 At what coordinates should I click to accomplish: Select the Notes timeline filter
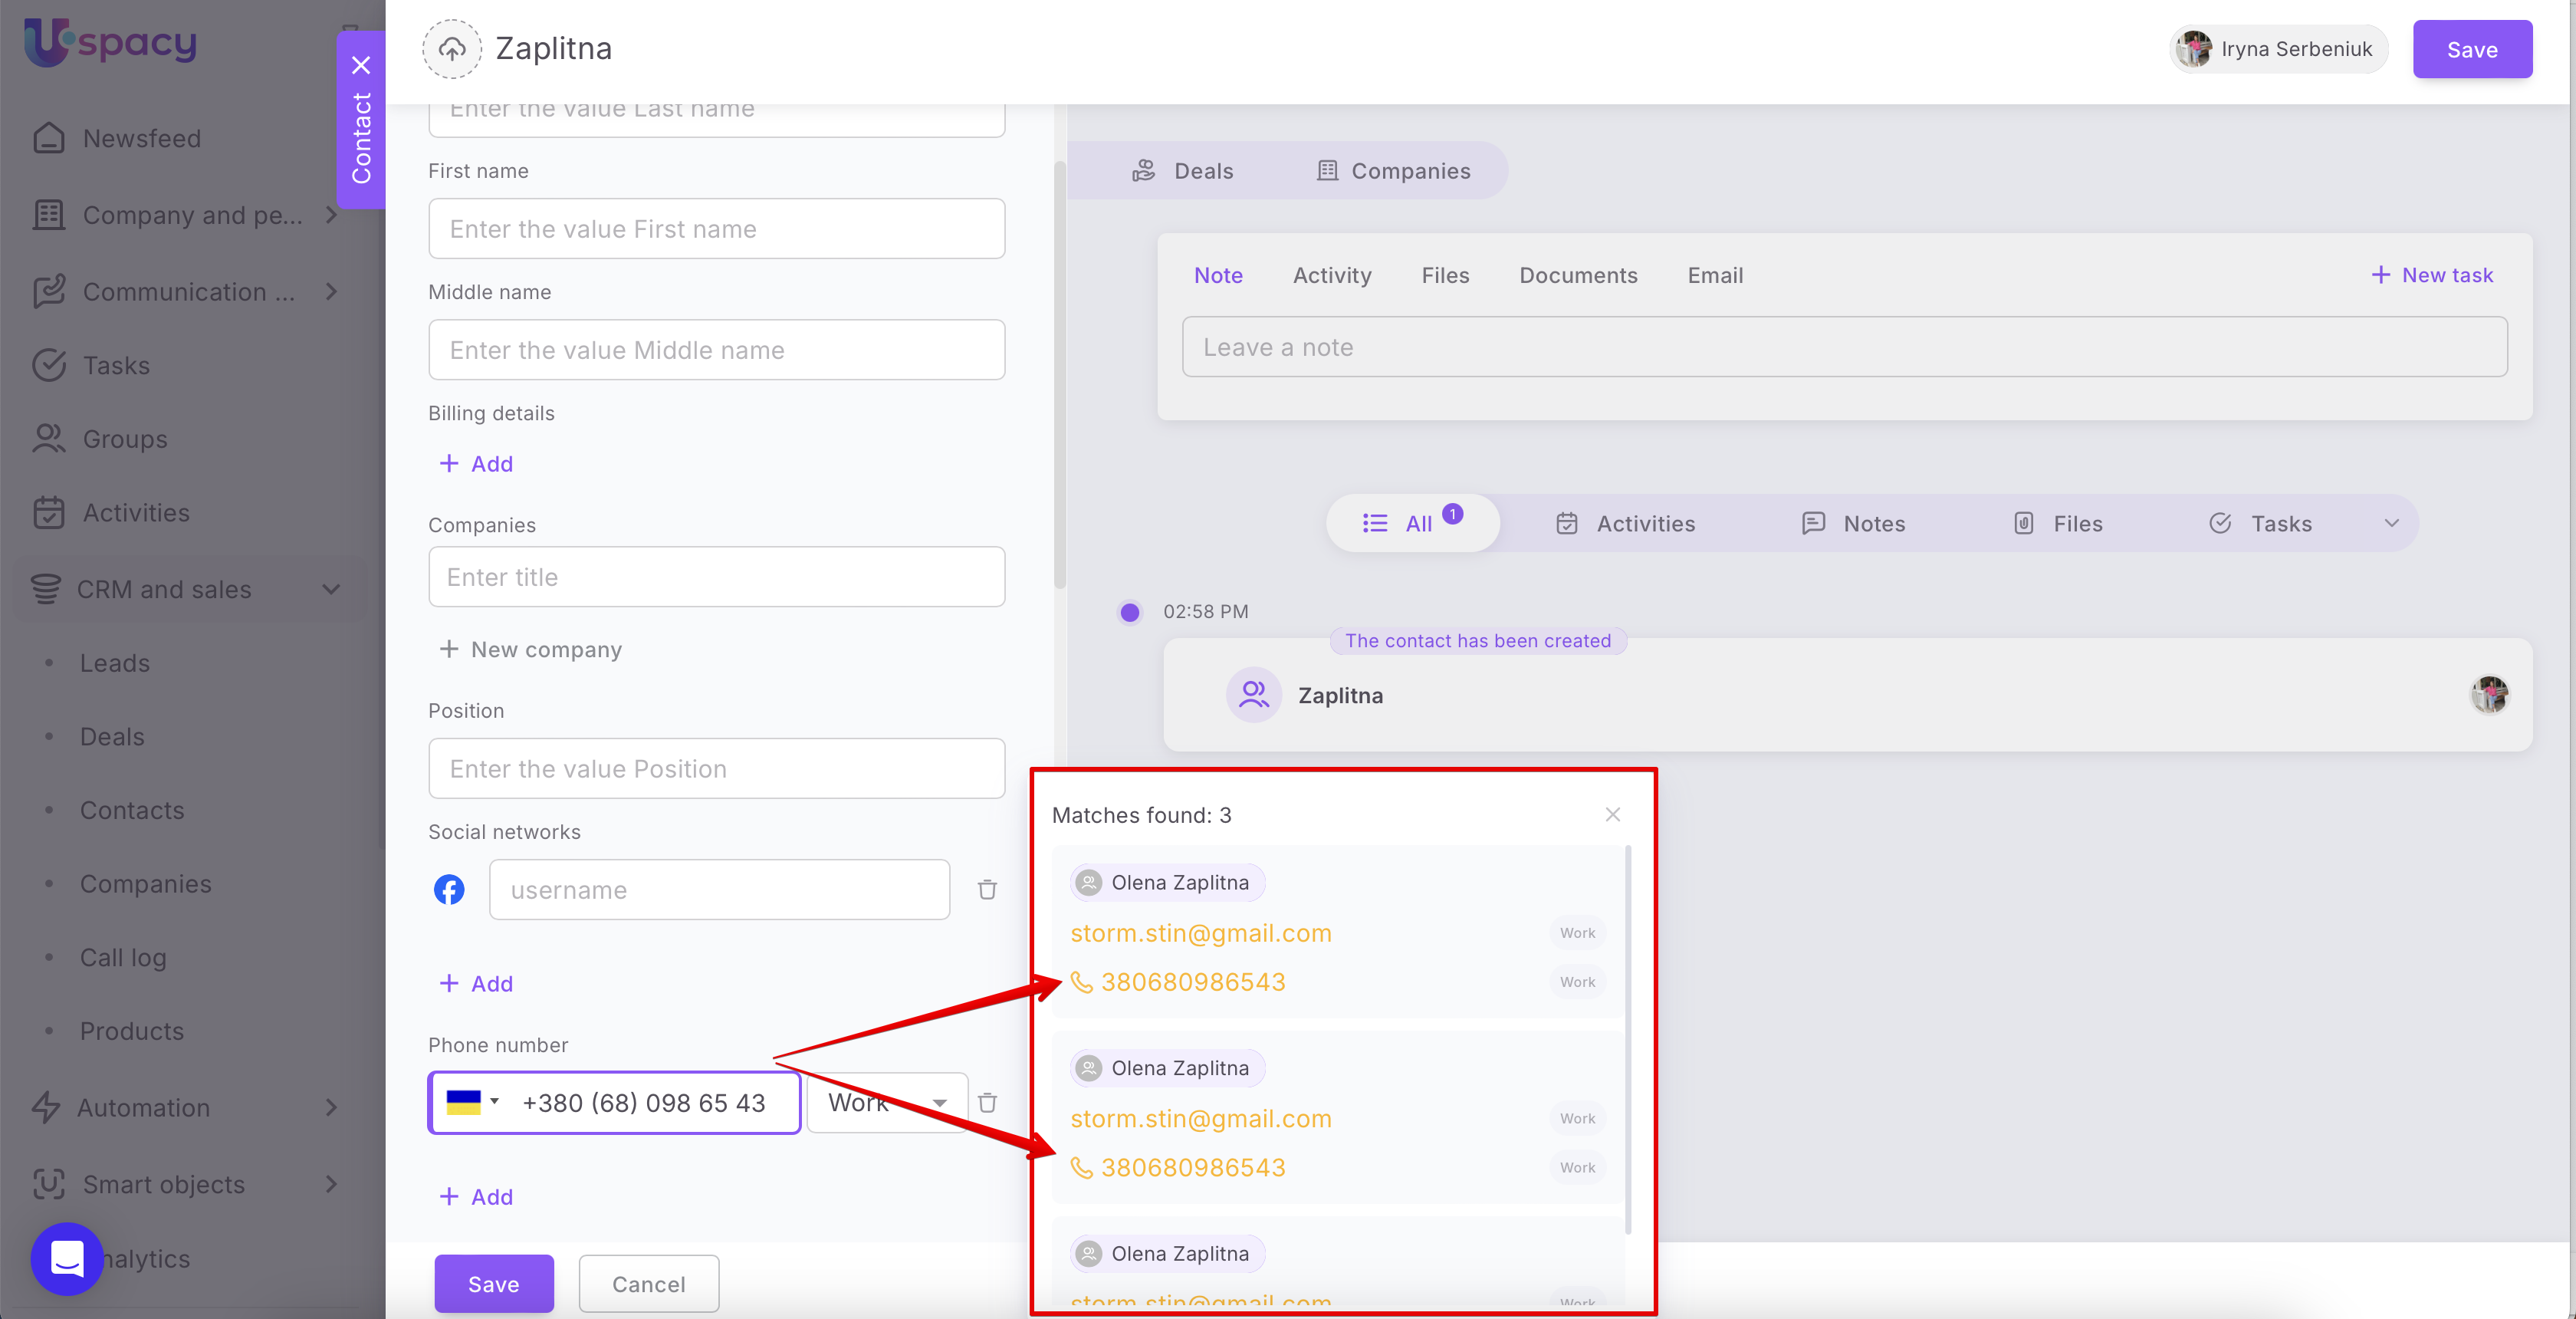(x=1853, y=523)
